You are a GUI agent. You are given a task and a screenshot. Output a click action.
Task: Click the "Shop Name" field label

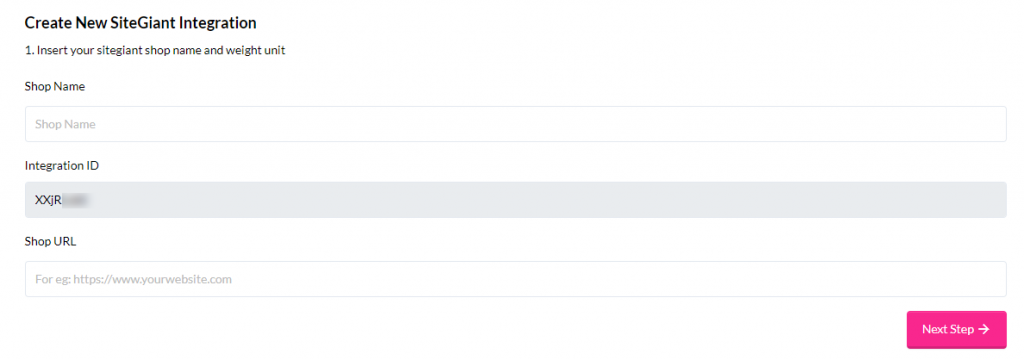pyautogui.click(x=55, y=86)
